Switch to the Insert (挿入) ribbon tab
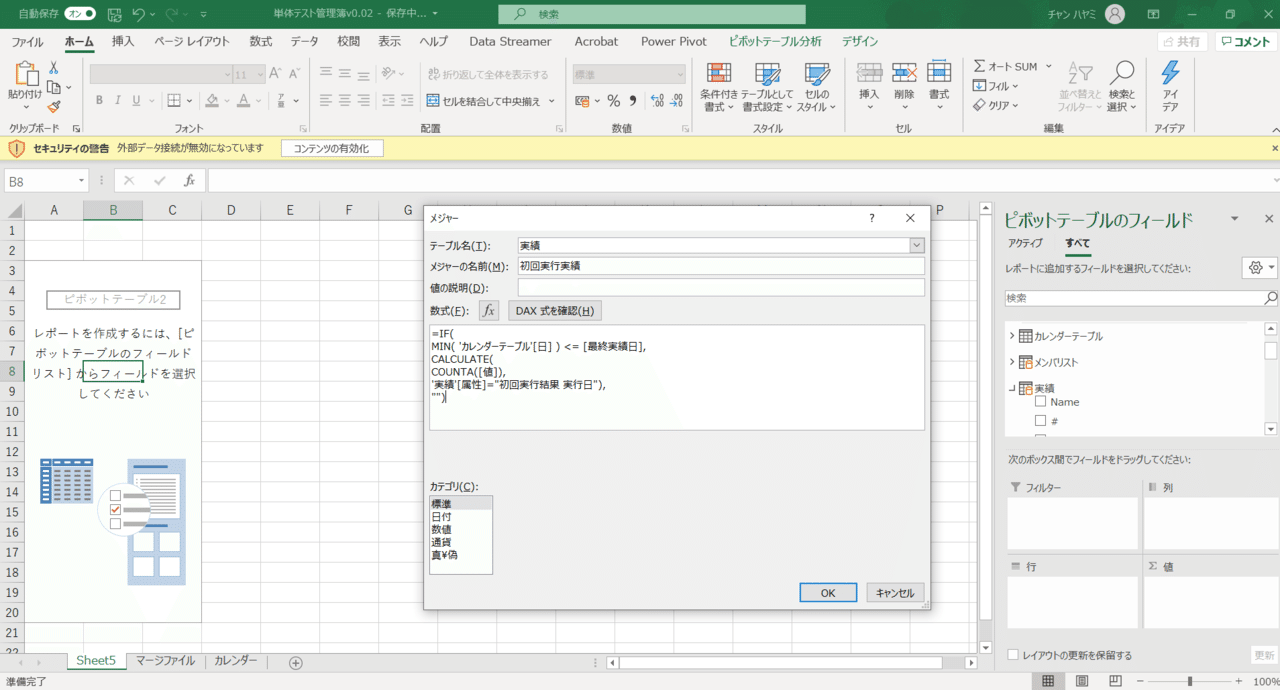Image resolution: width=1280 pixels, height=690 pixels. tap(123, 42)
